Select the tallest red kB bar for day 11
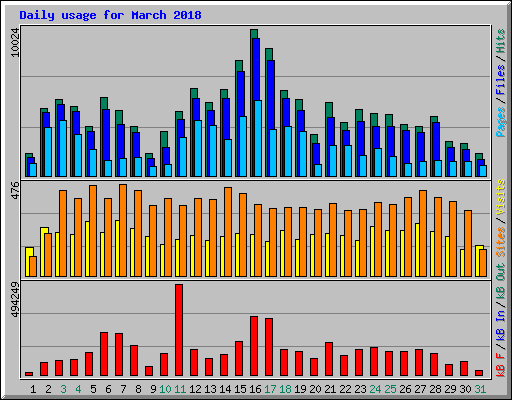The width and height of the screenshot is (512, 400). (179, 330)
